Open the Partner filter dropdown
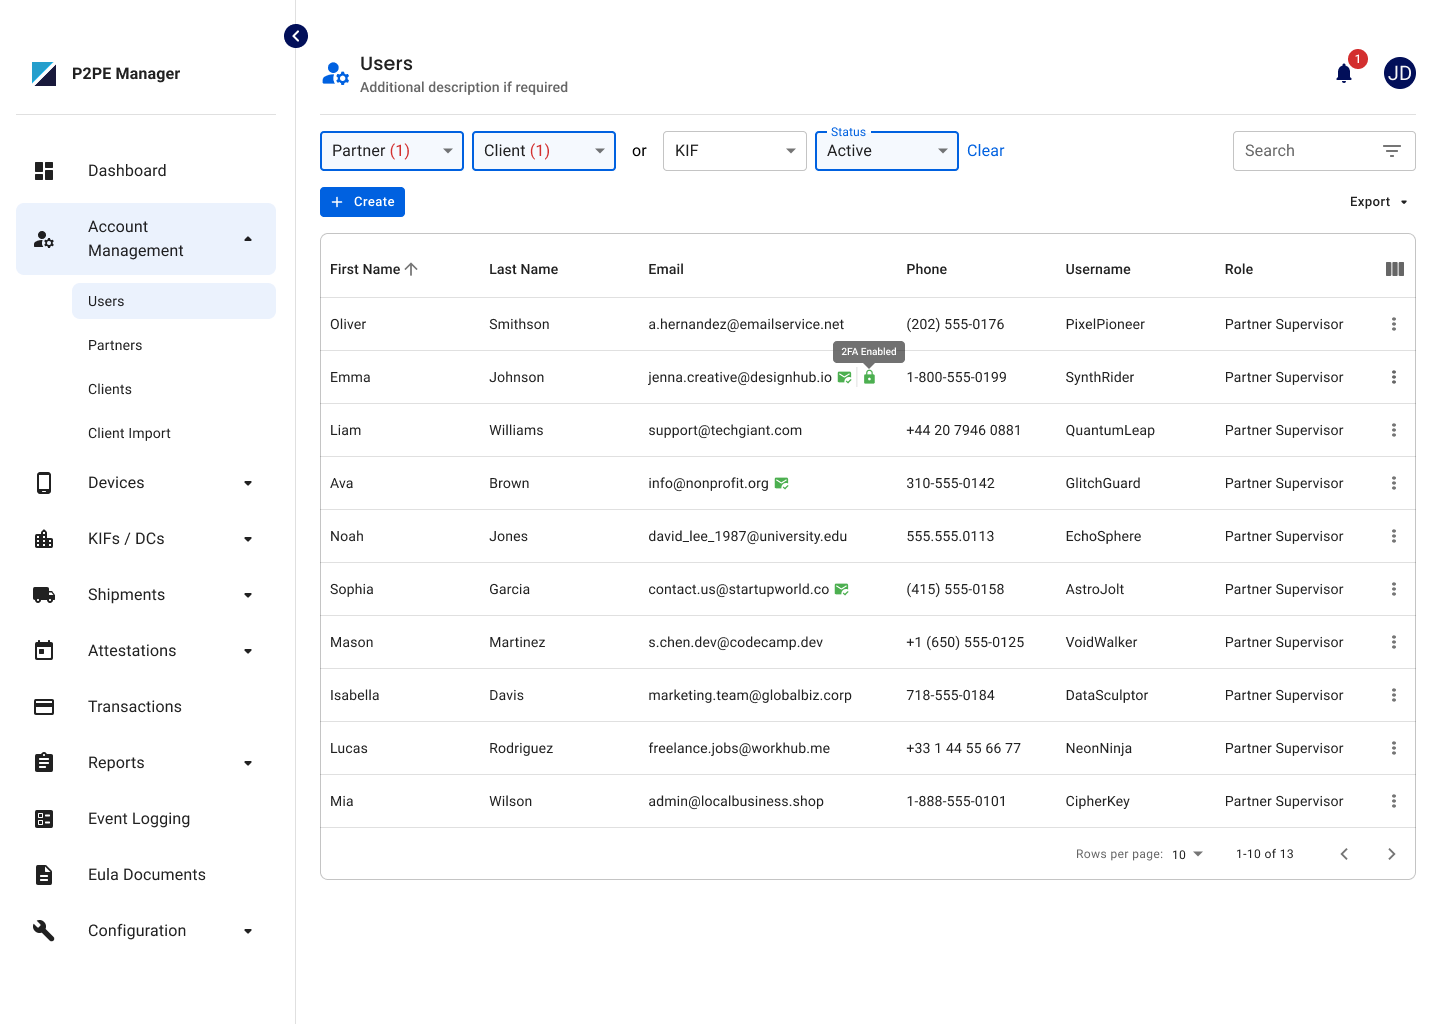Image resolution: width=1440 pixels, height=1024 pixels. (392, 151)
